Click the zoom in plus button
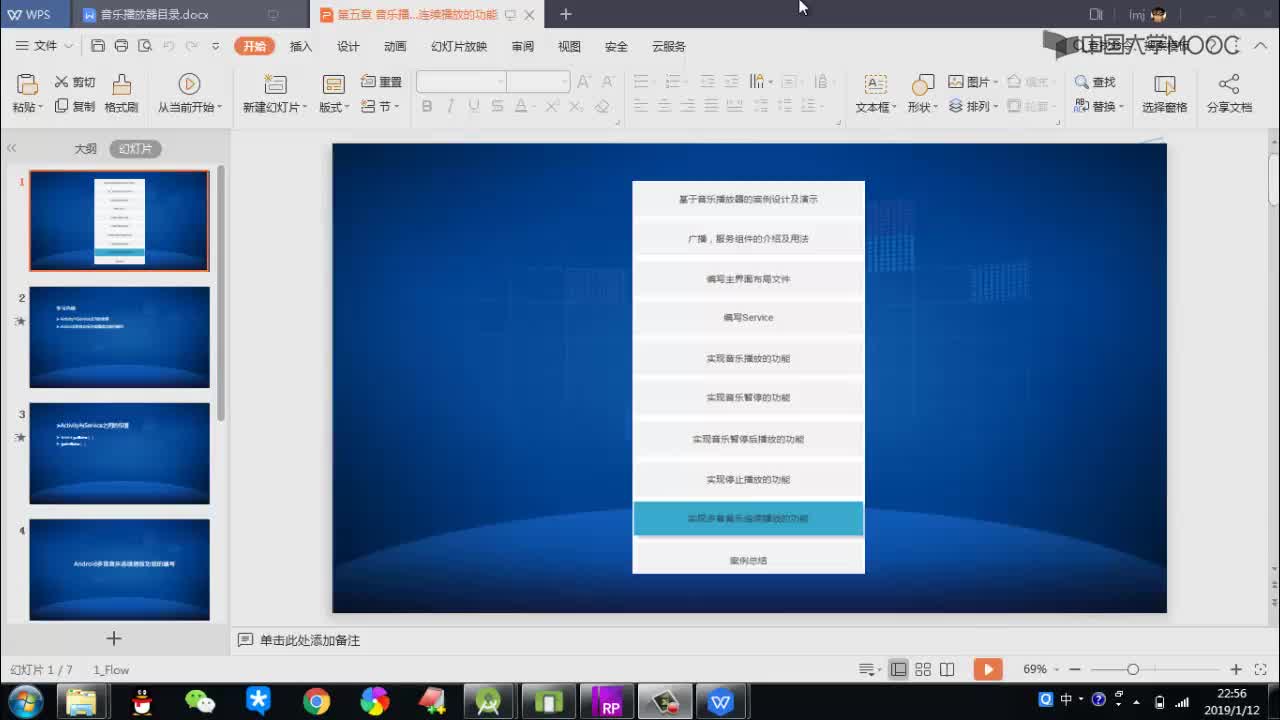 (1236, 669)
